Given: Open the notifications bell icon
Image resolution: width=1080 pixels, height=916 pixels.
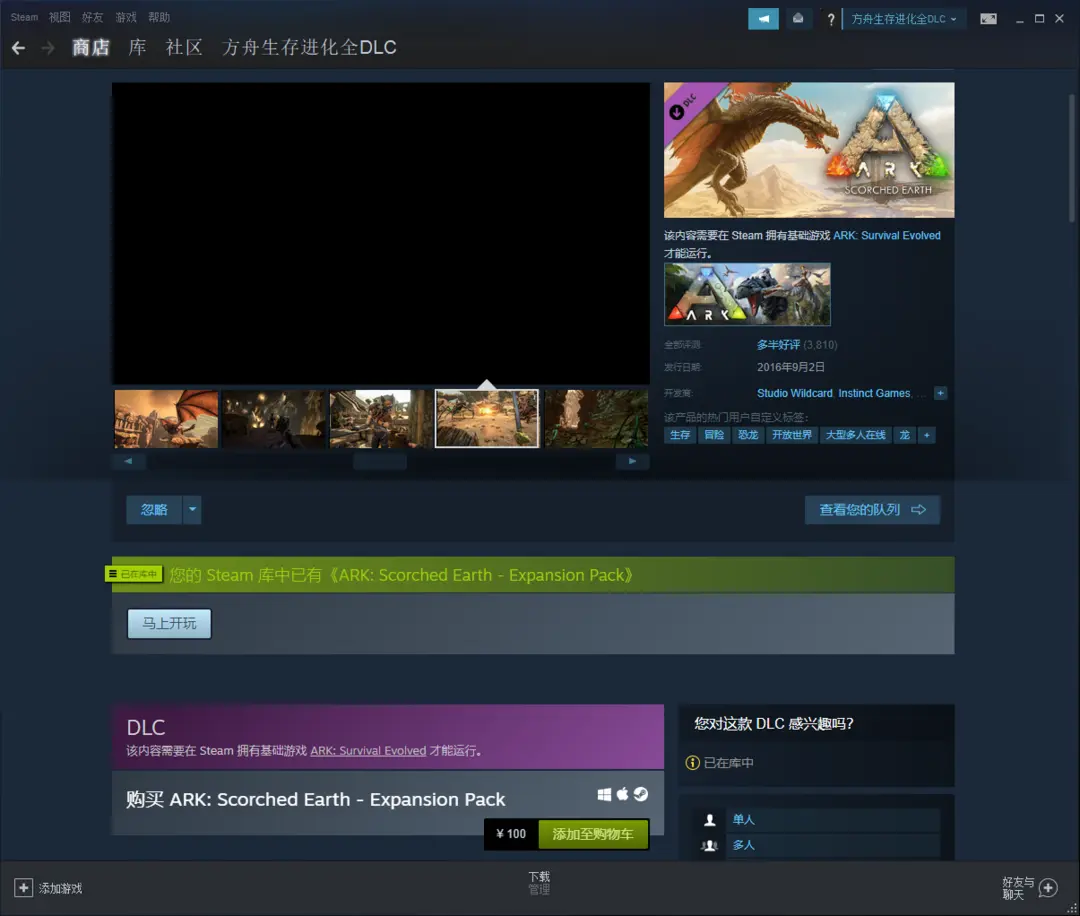Looking at the screenshot, I should [x=798, y=19].
